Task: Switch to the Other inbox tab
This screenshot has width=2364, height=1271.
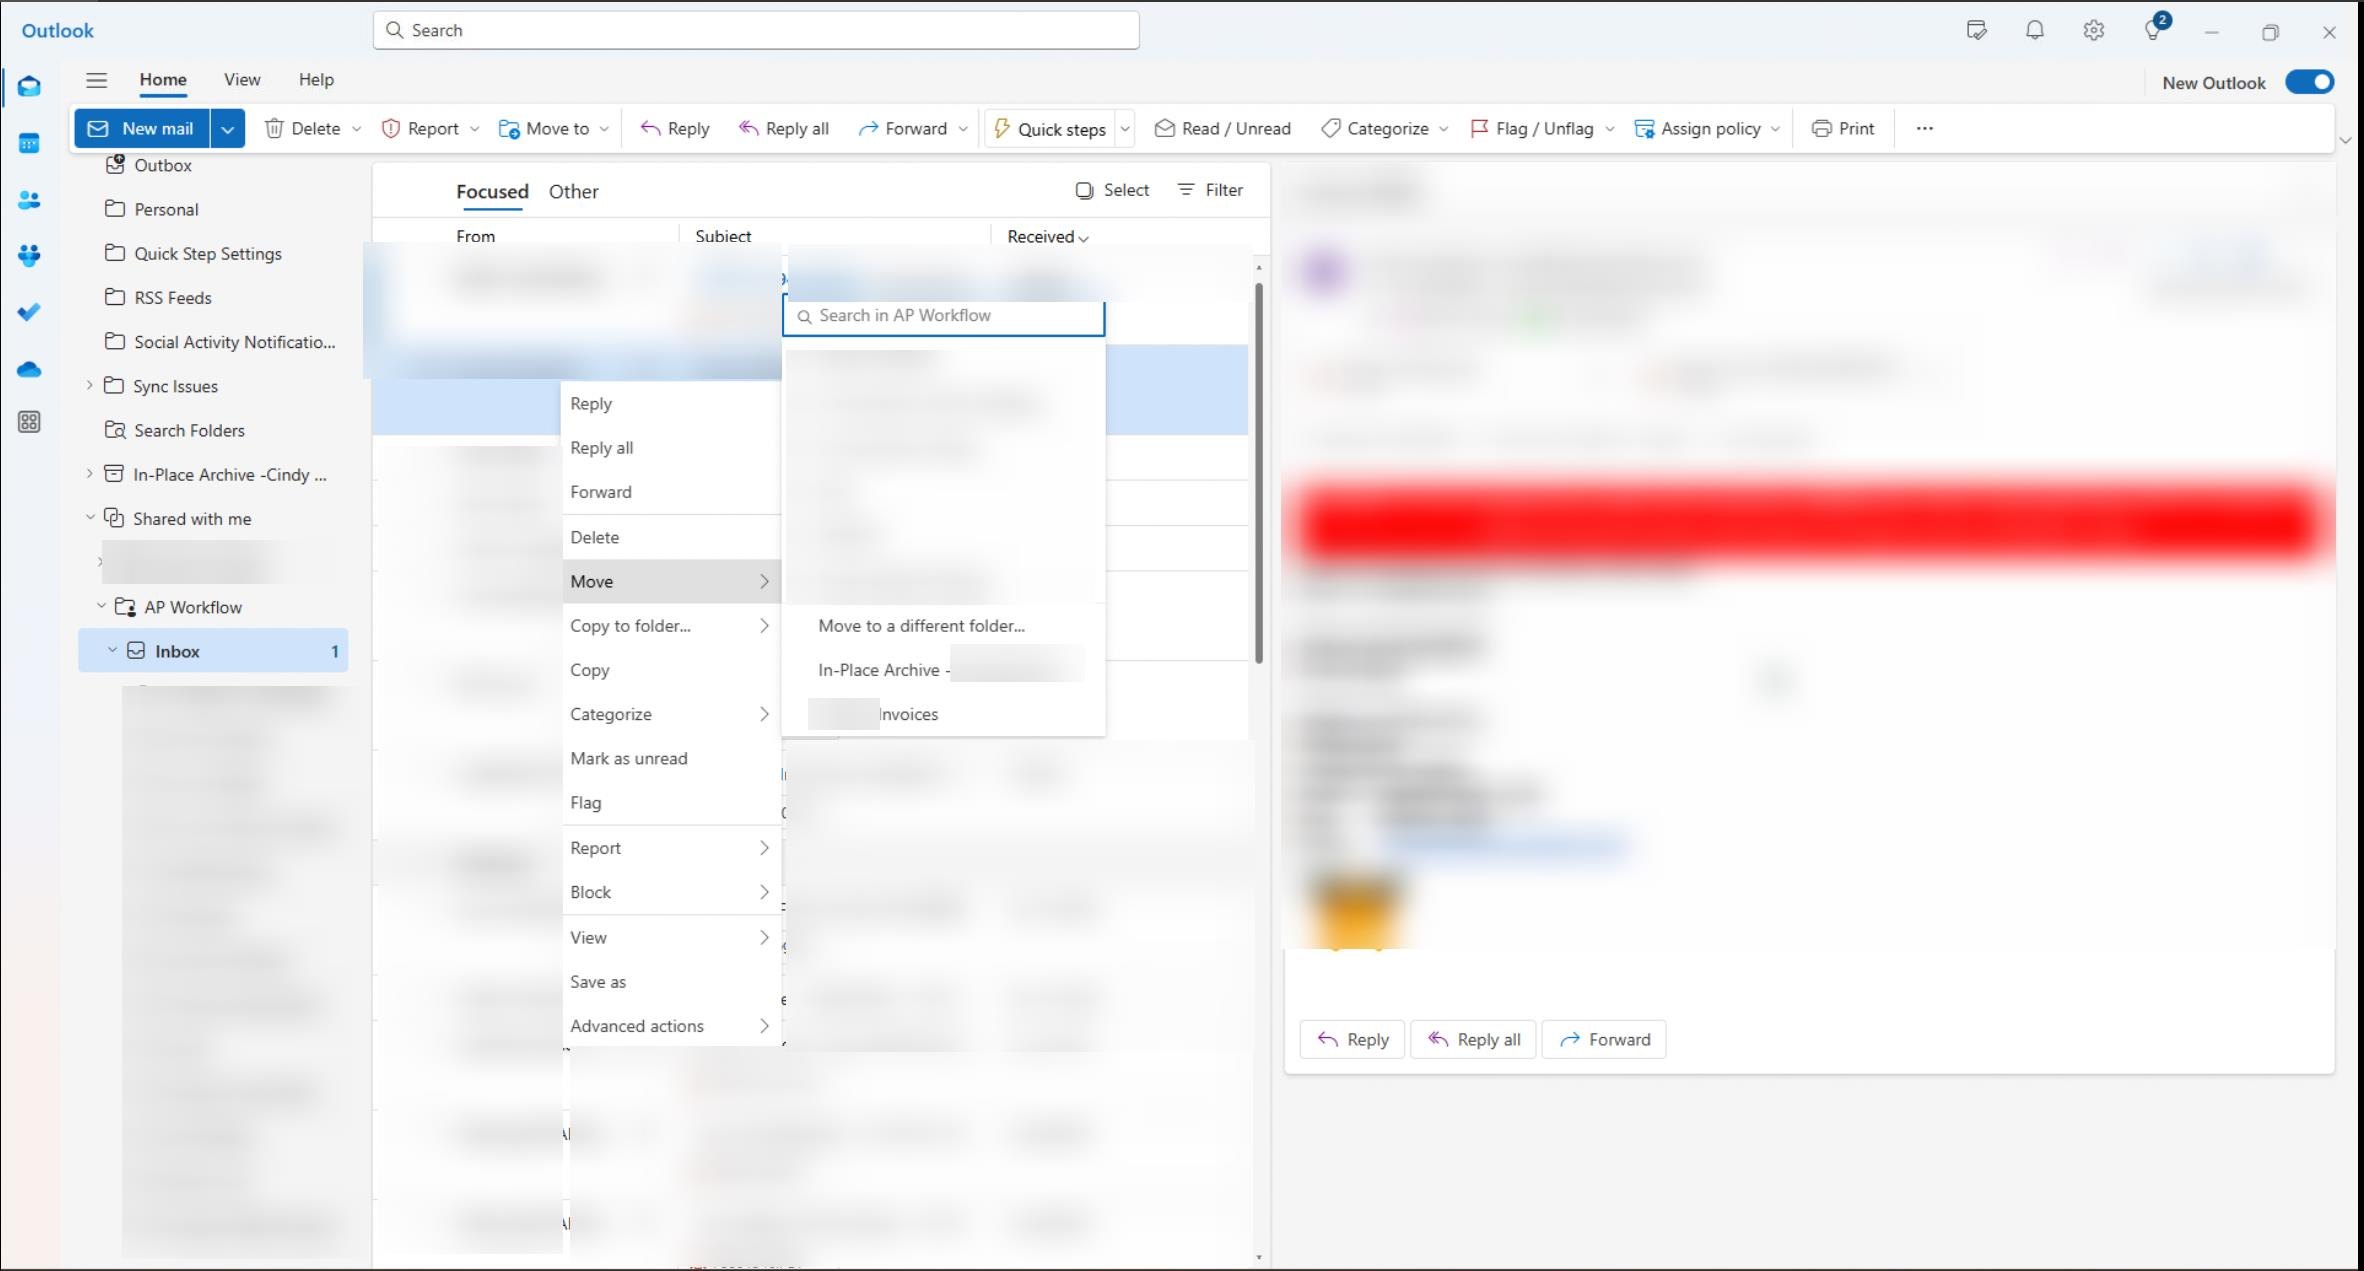Action: coord(573,191)
